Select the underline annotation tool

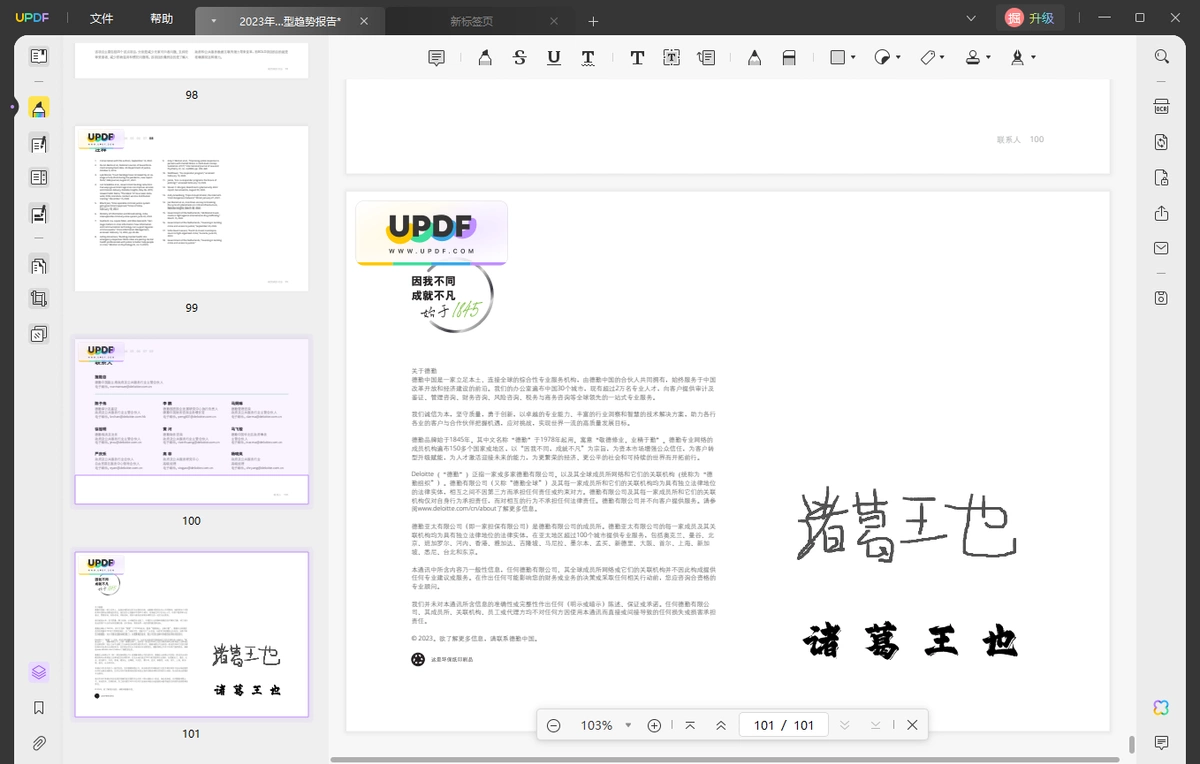pyautogui.click(x=554, y=58)
